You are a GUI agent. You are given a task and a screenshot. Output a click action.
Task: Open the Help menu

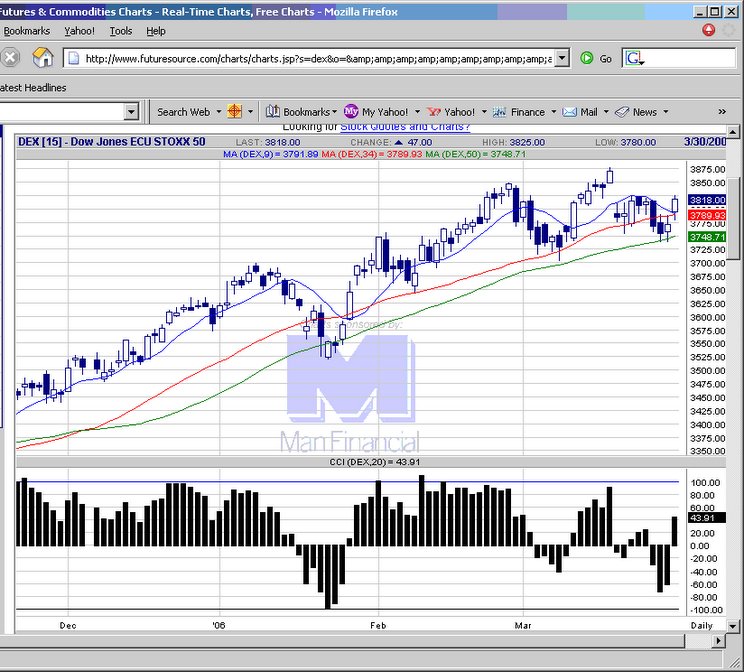[156, 31]
